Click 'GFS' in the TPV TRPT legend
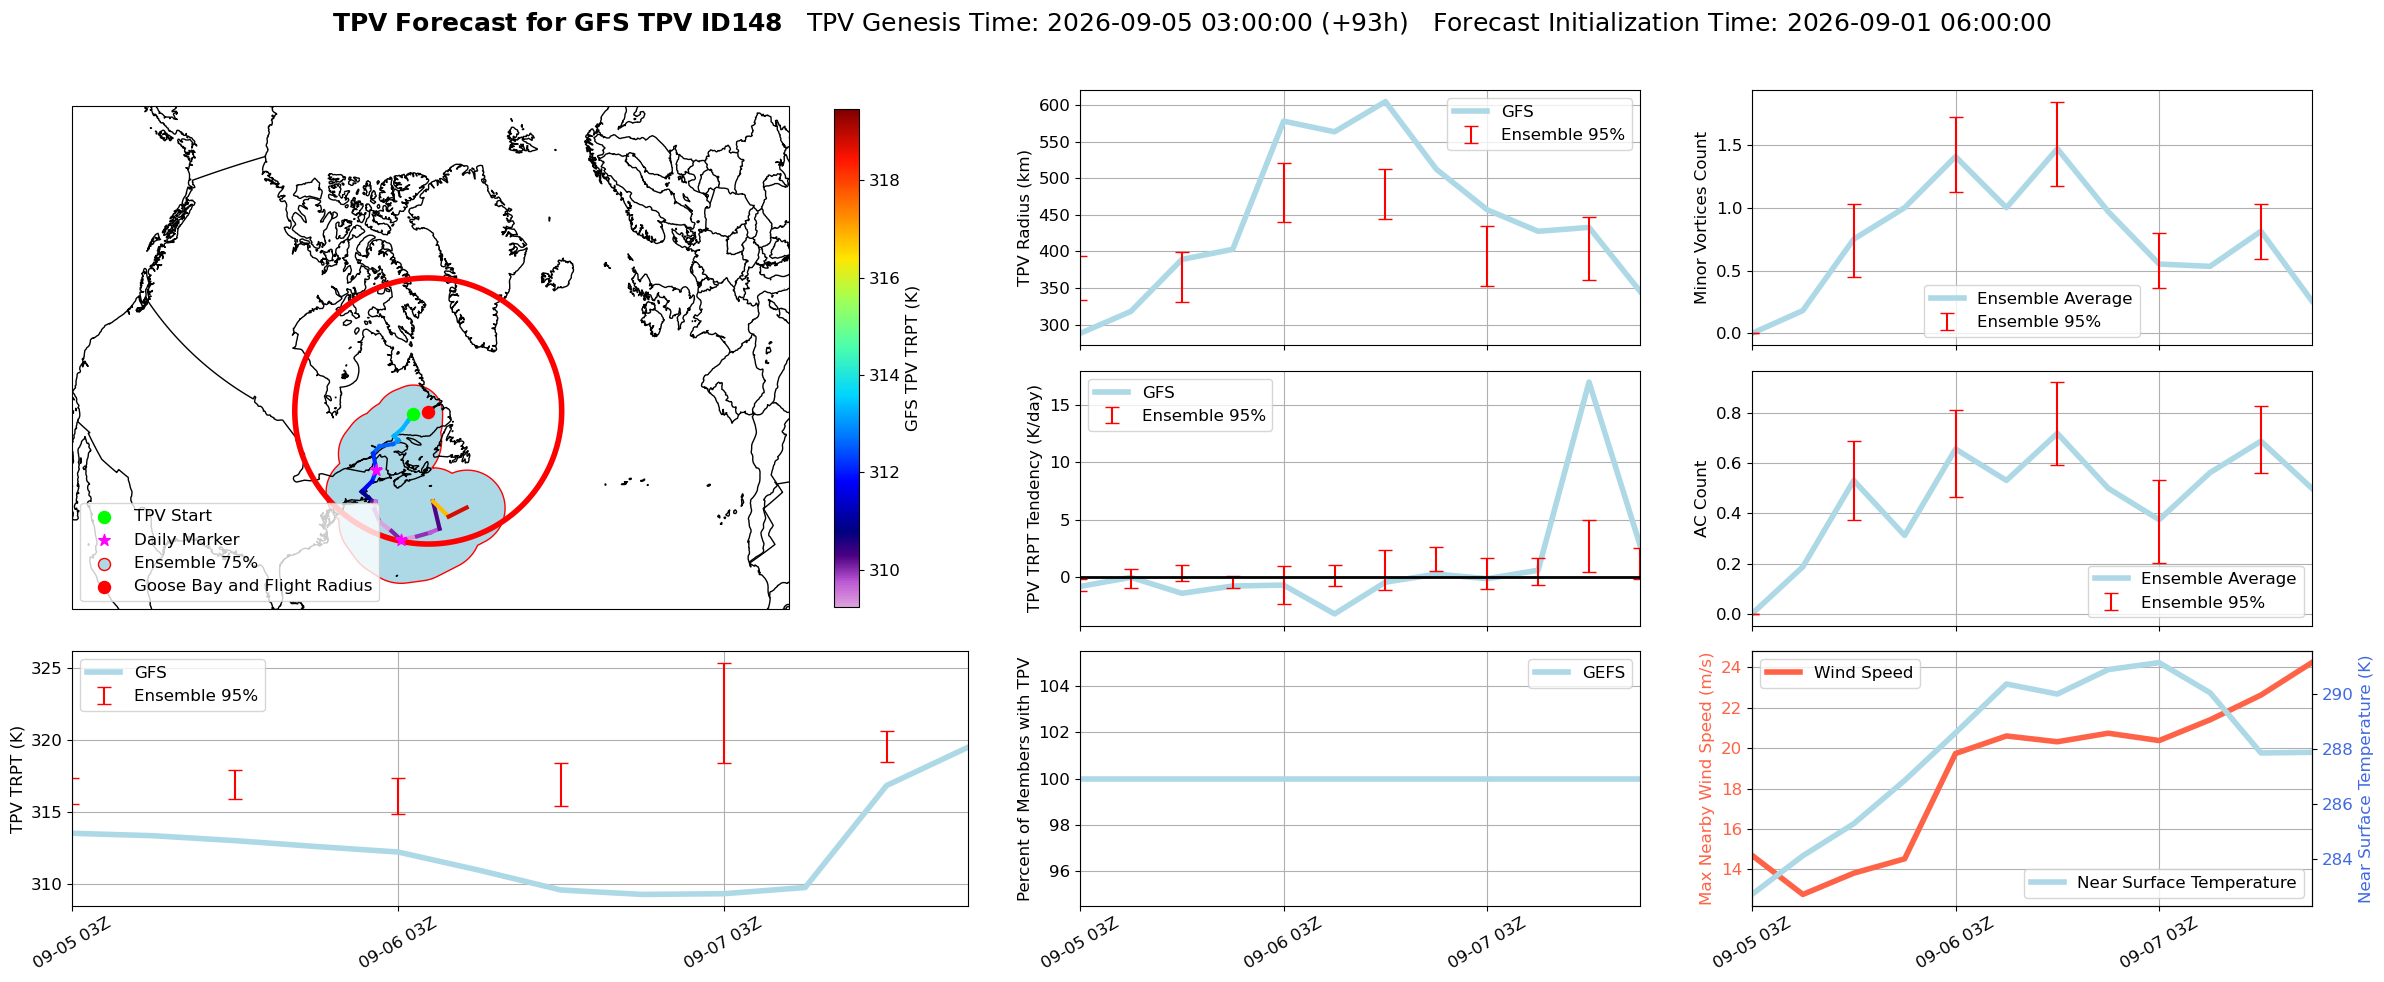Viewport: 2384px width, 982px height. point(150,673)
